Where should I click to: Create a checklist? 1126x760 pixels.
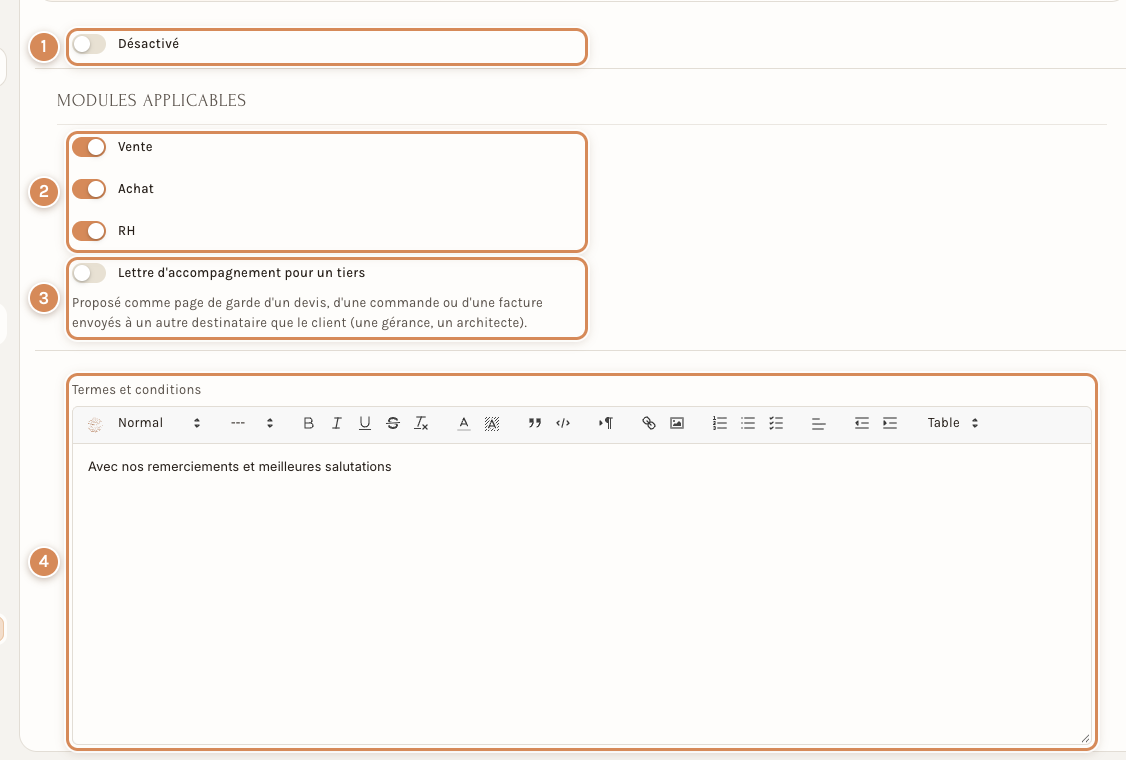[776, 423]
